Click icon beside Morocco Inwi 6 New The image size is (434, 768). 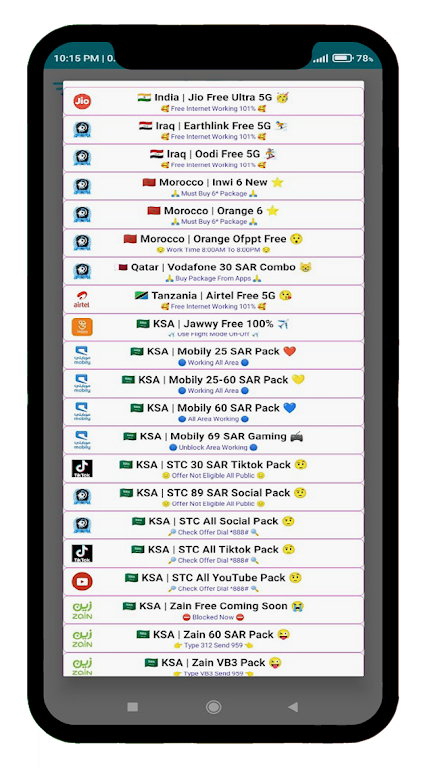tap(82, 186)
